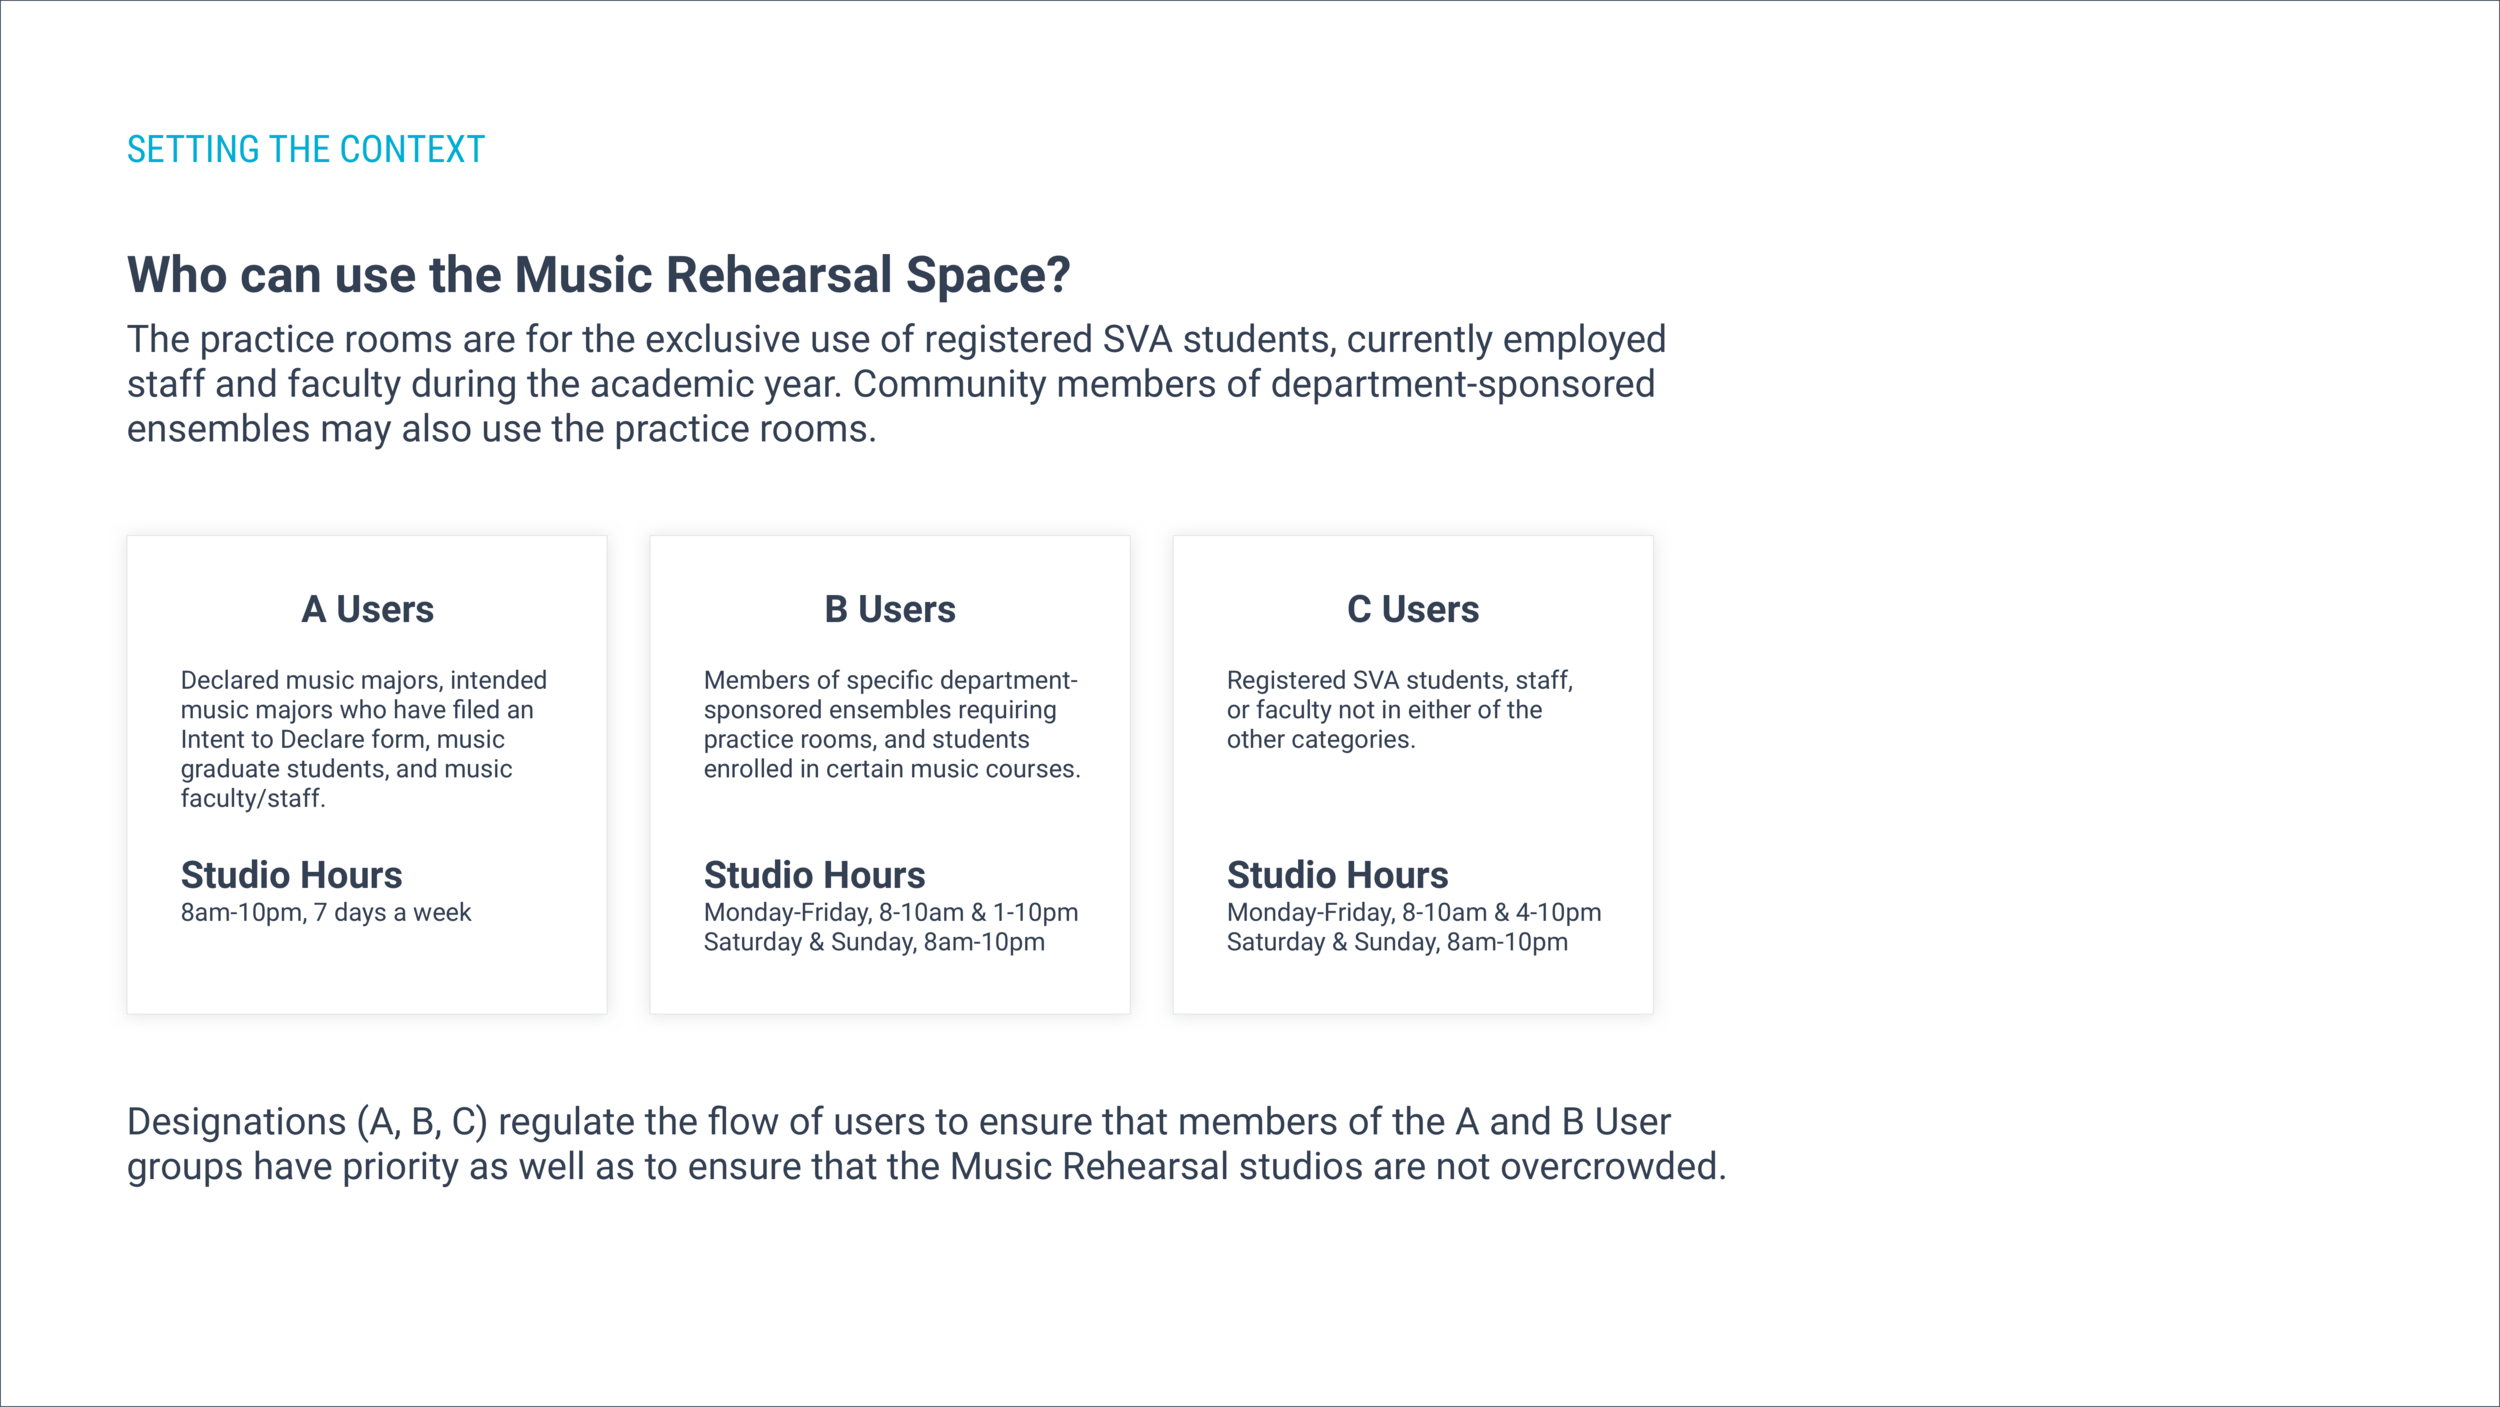The height and width of the screenshot is (1407, 2500).
Task: Click the 'C Users' card title
Action: pos(1413,609)
